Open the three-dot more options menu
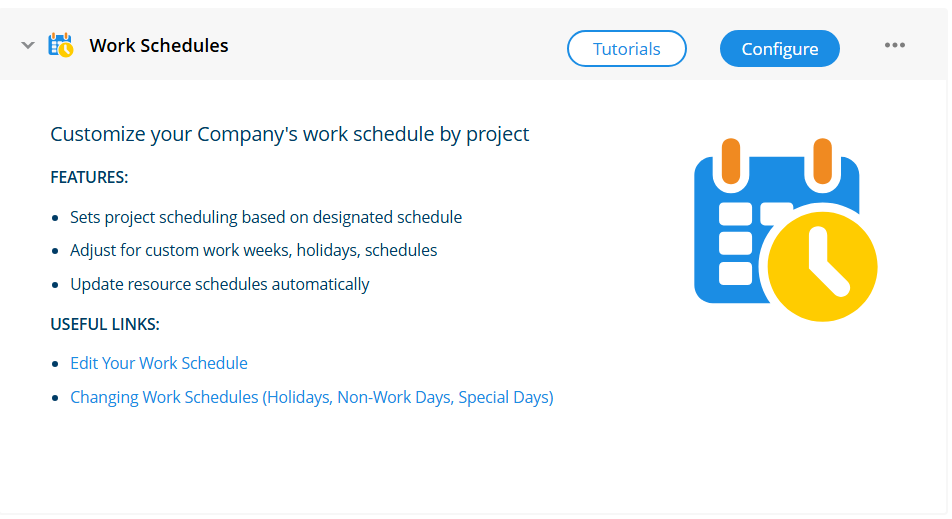The image size is (952, 519). tap(894, 46)
